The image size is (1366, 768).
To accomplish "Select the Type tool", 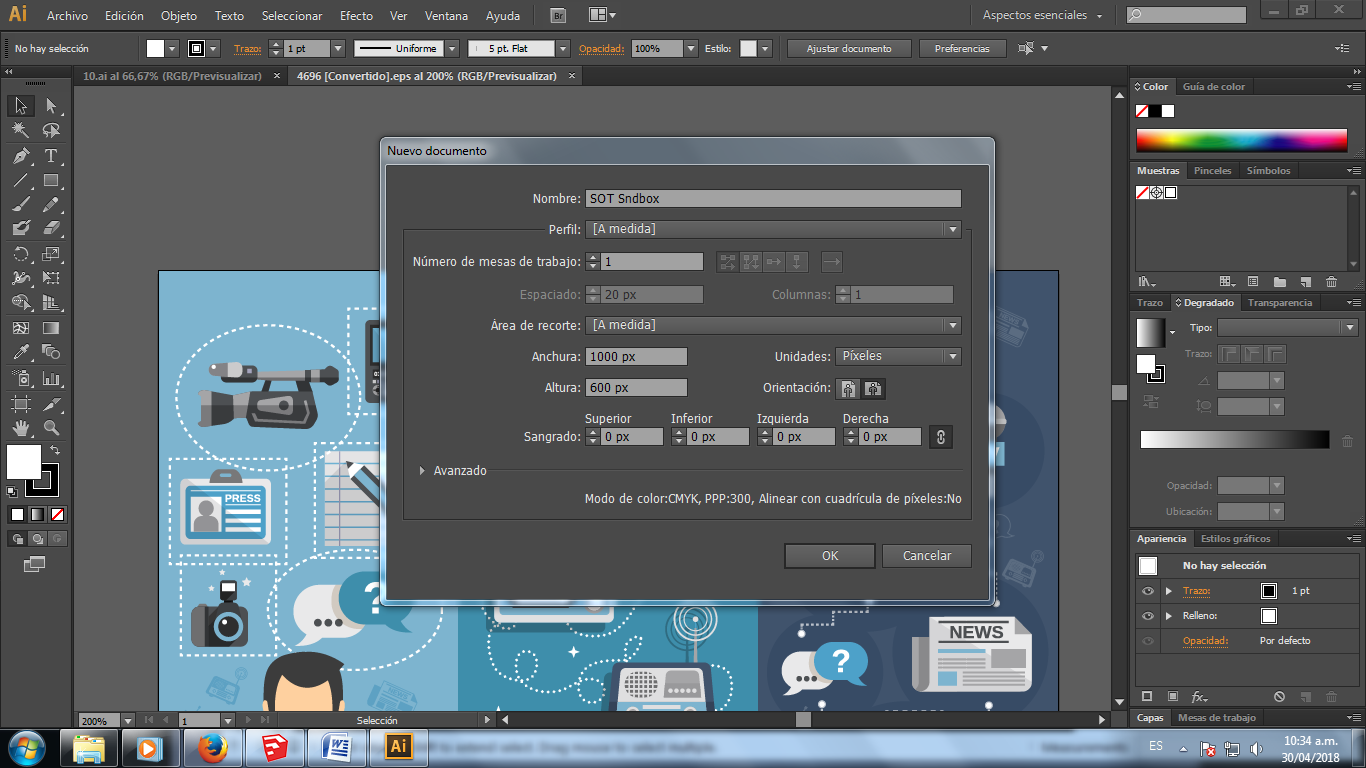I will click(51, 156).
